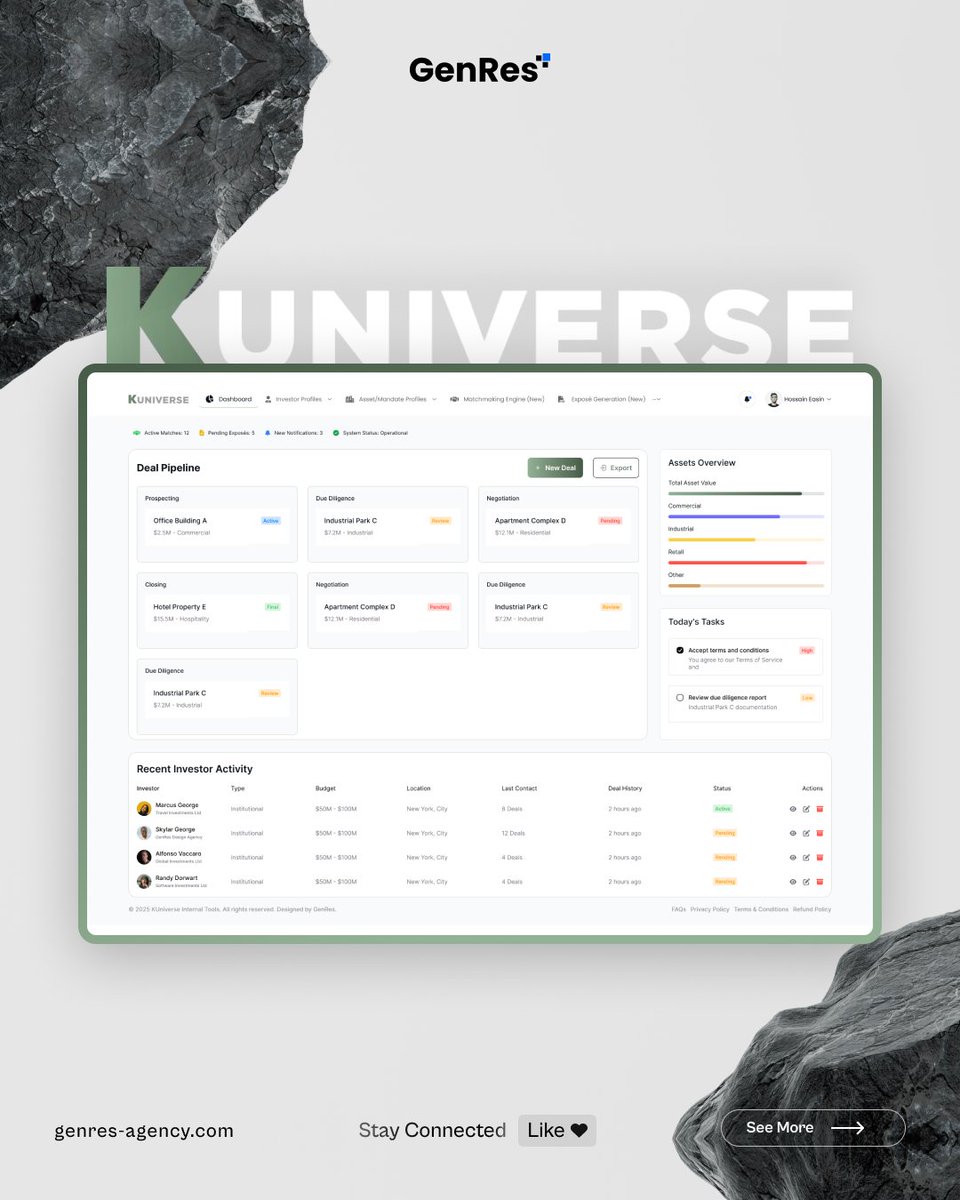Click the Export button

(616, 468)
